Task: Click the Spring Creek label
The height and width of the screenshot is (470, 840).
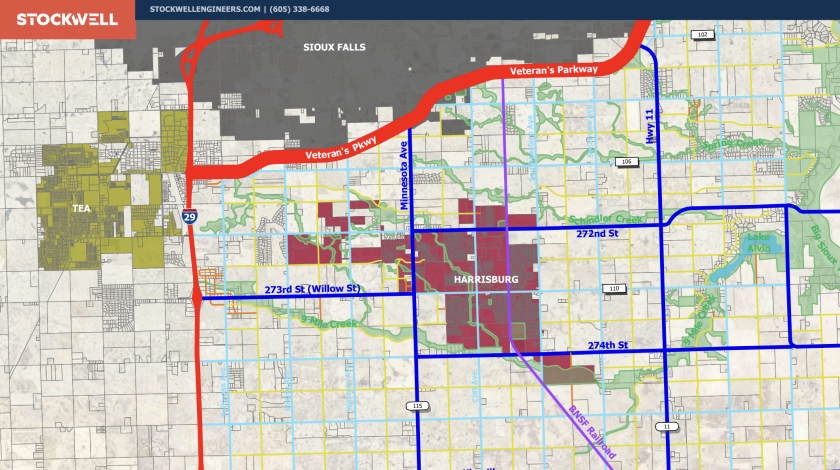Action: click(733, 145)
